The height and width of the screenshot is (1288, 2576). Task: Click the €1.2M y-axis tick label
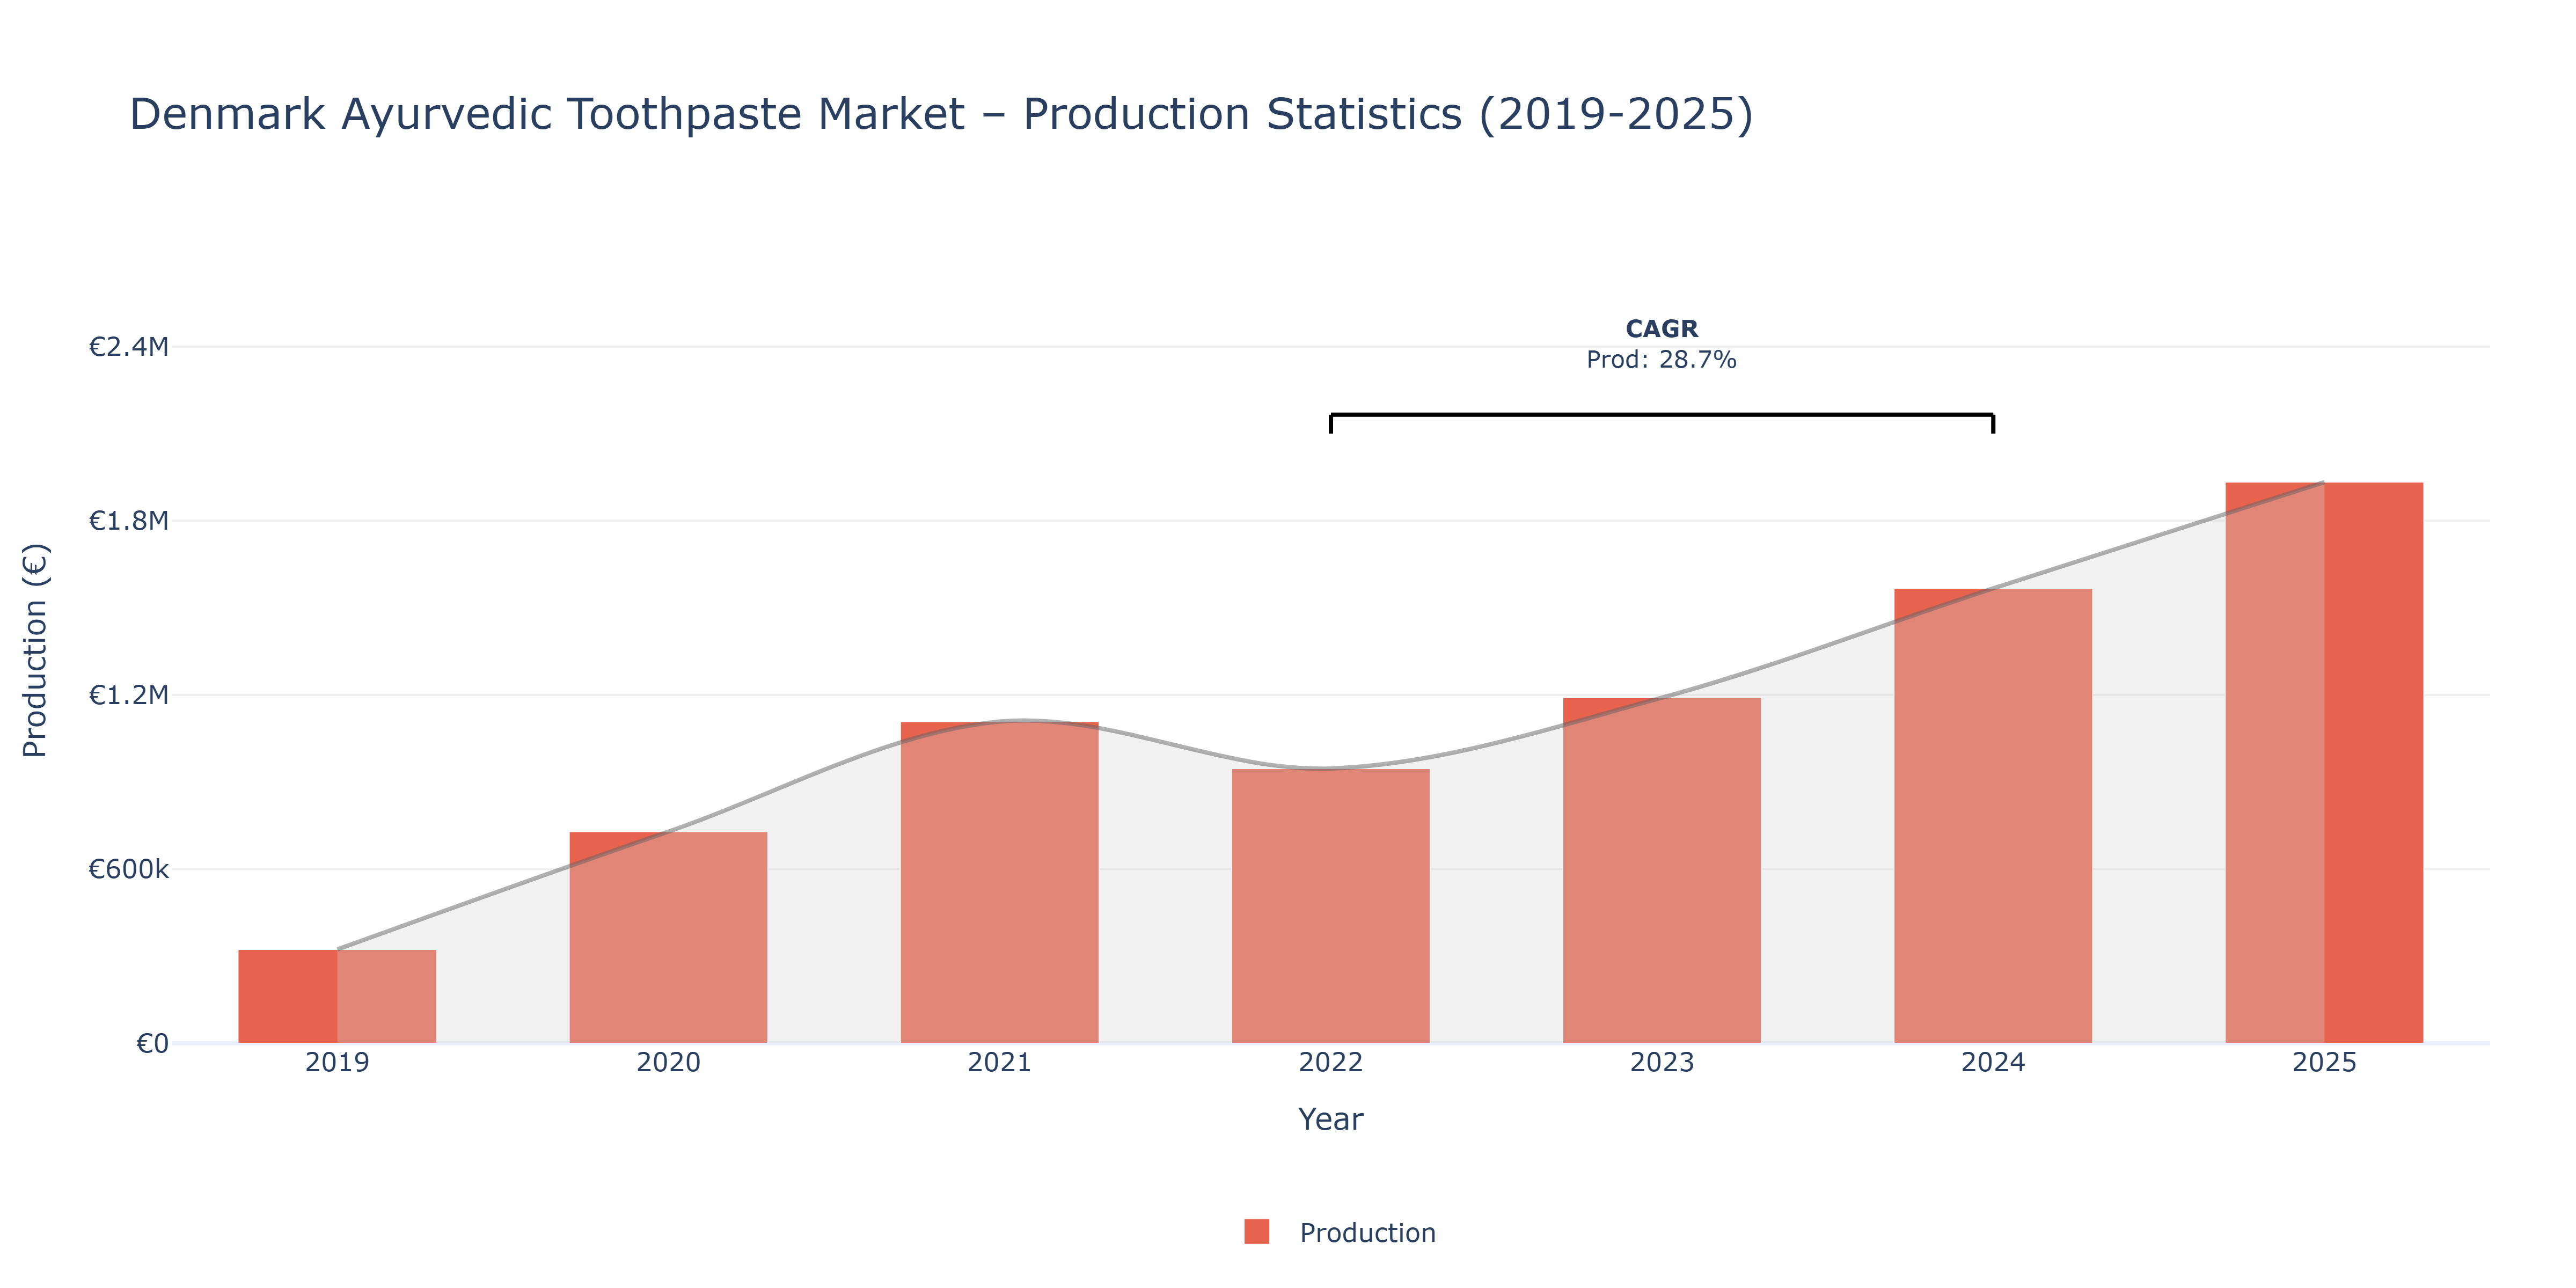pyautogui.click(x=129, y=695)
